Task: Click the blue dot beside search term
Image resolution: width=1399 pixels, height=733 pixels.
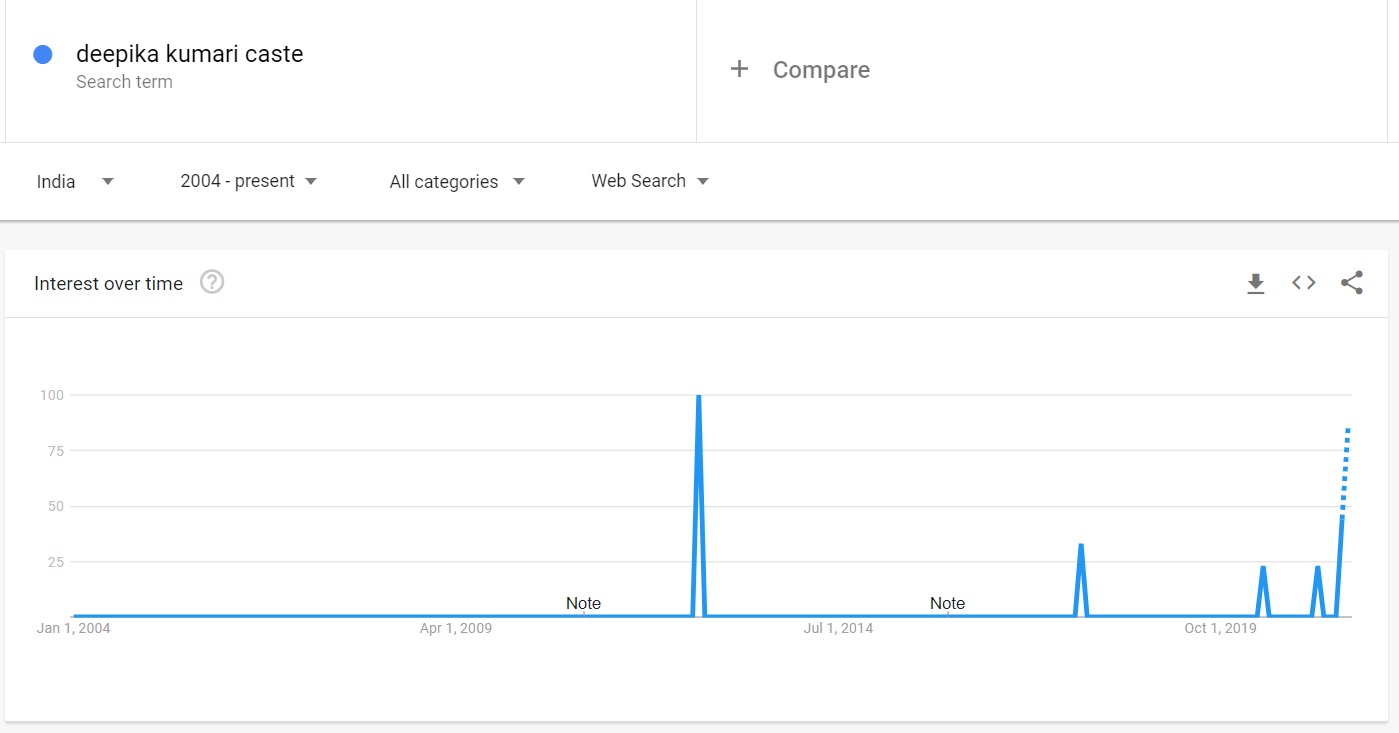Action: [43, 55]
